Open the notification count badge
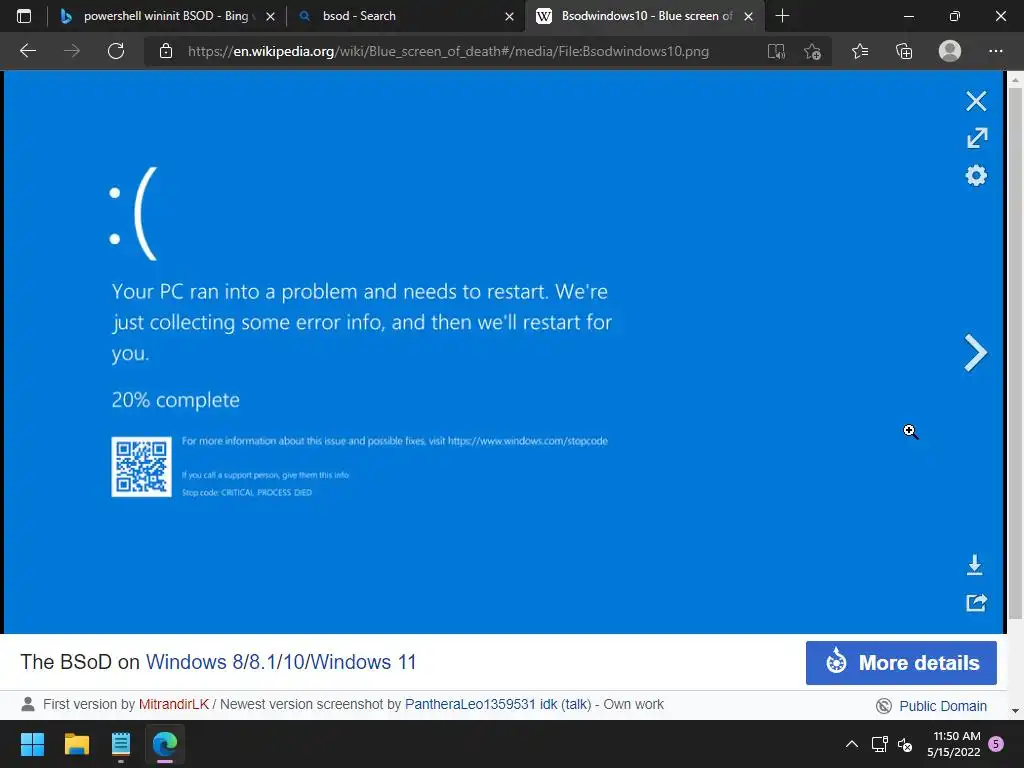This screenshot has width=1024, height=768. 996,744
